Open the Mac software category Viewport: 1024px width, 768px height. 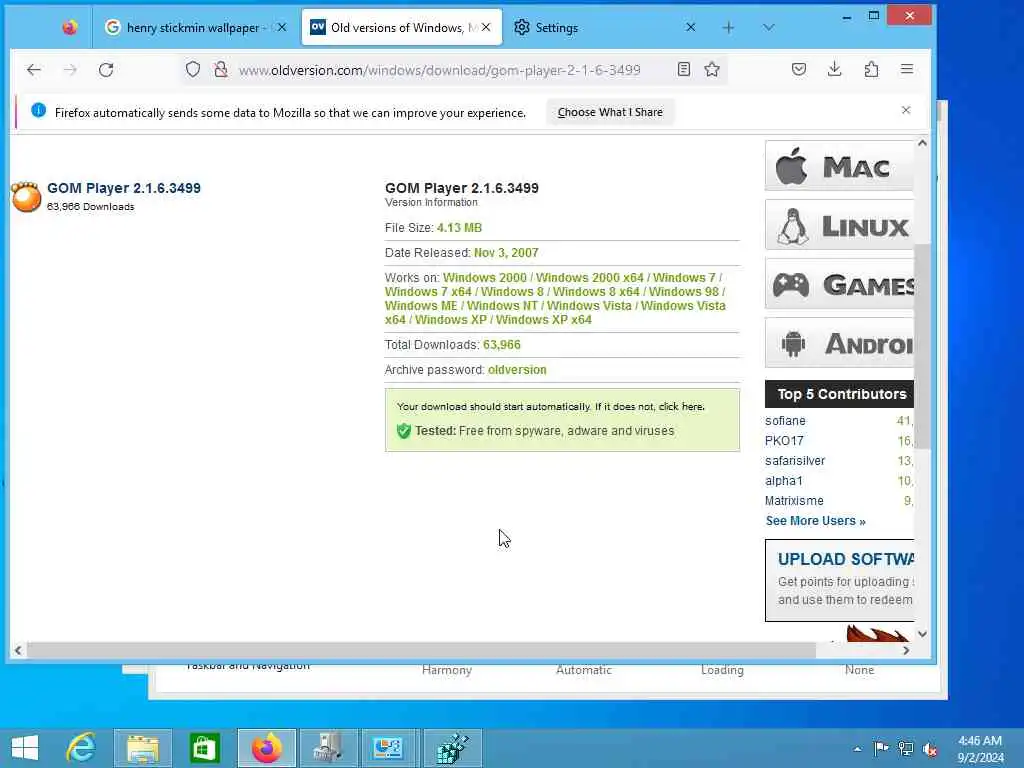839,166
